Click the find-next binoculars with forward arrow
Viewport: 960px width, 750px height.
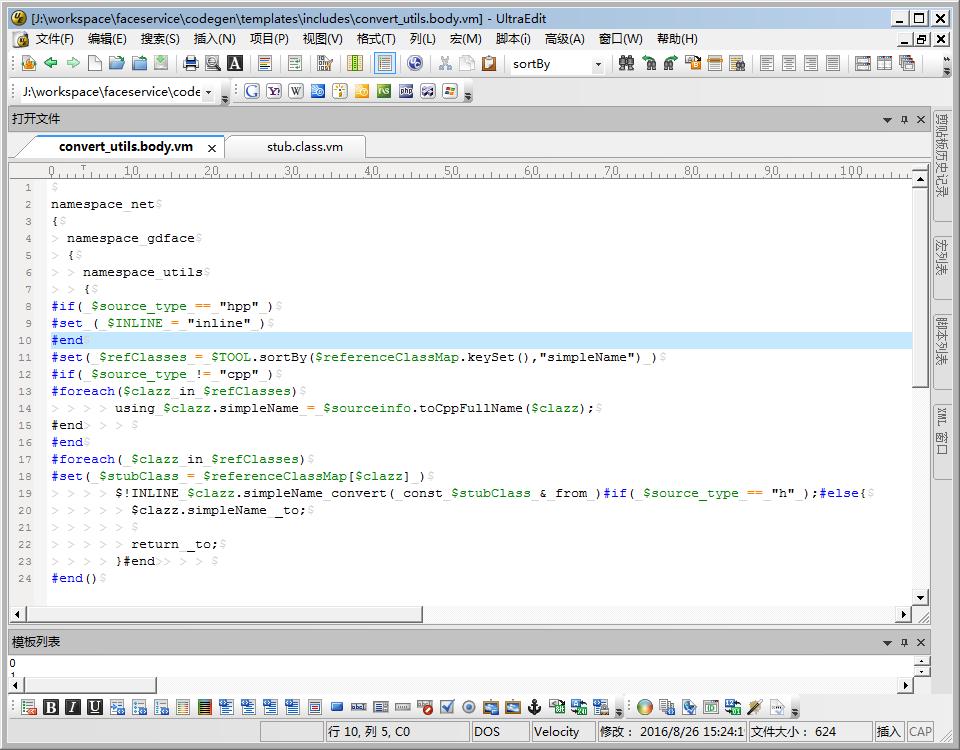click(x=670, y=63)
